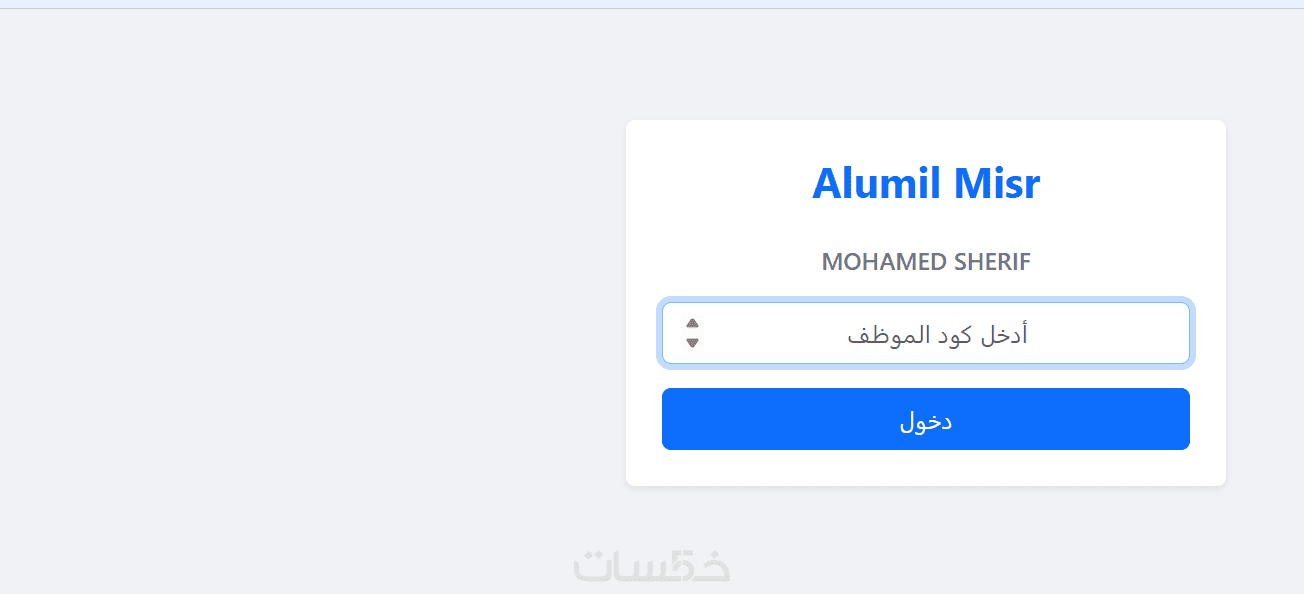
Task: Click the spinner up arrow in employee code field
Action: coord(692,324)
